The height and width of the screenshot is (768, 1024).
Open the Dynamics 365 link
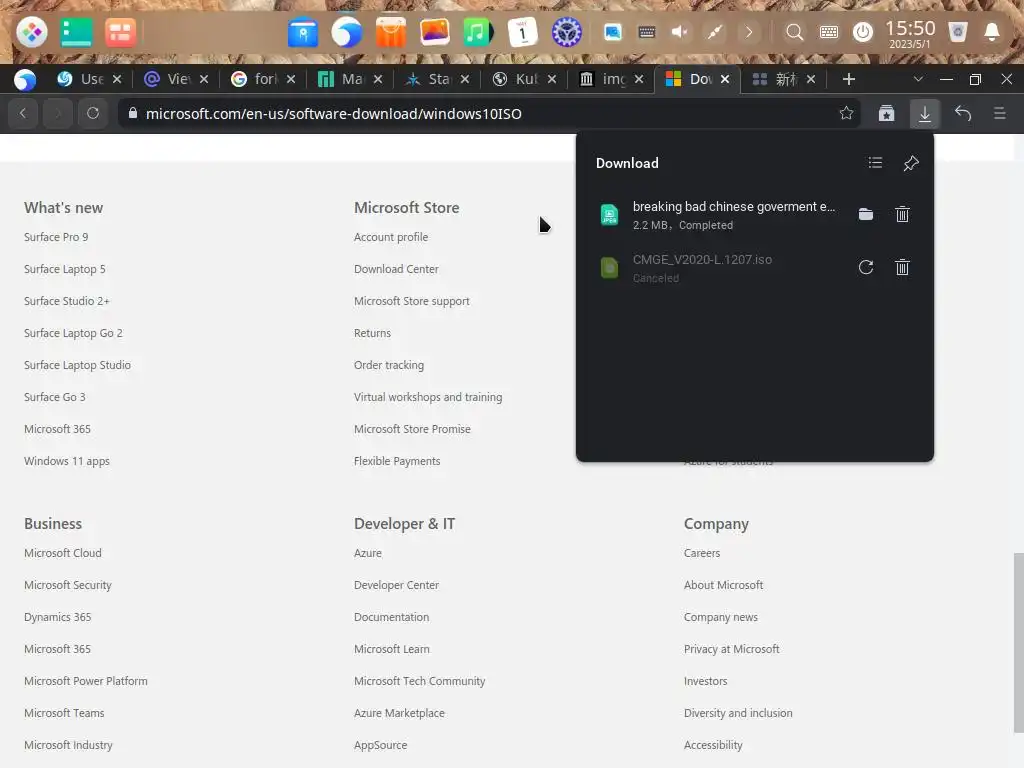tap(57, 617)
